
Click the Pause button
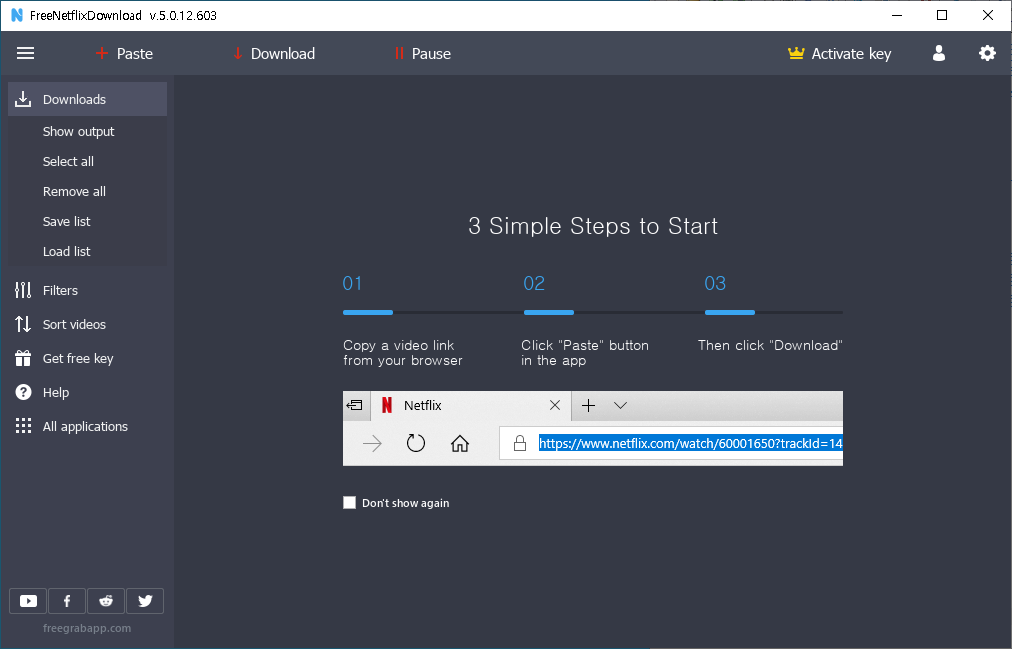(422, 54)
